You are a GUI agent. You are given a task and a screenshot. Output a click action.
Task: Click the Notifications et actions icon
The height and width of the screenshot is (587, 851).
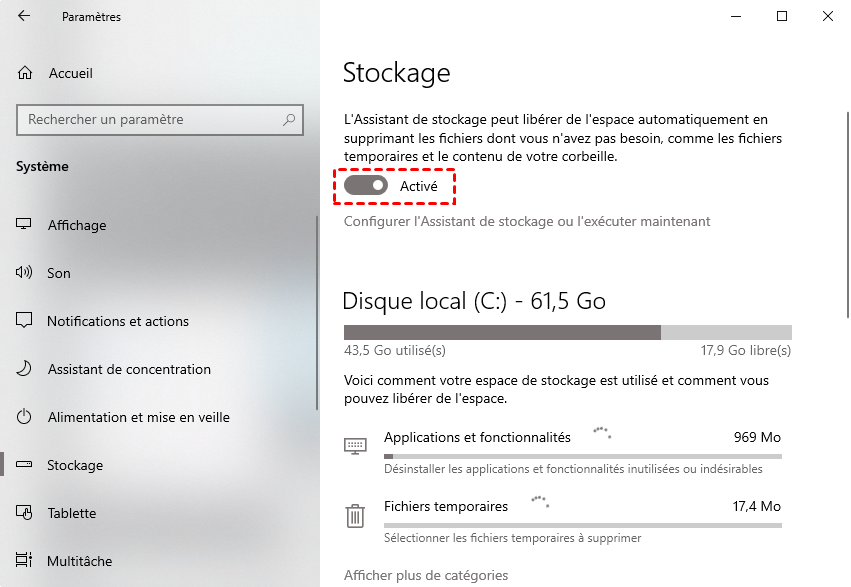(25, 321)
